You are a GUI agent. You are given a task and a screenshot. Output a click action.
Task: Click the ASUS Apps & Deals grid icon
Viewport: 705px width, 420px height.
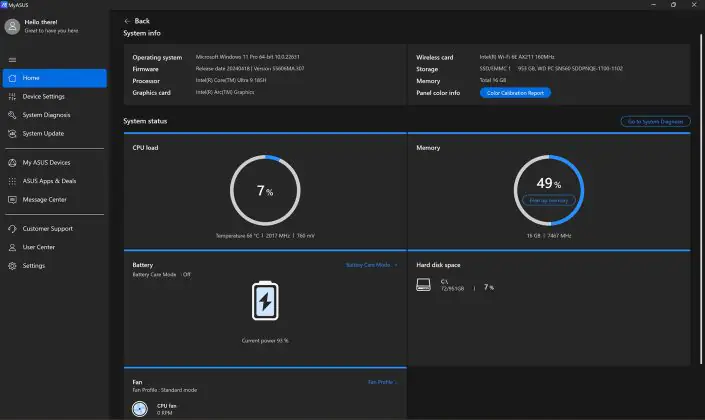tap(12, 181)
